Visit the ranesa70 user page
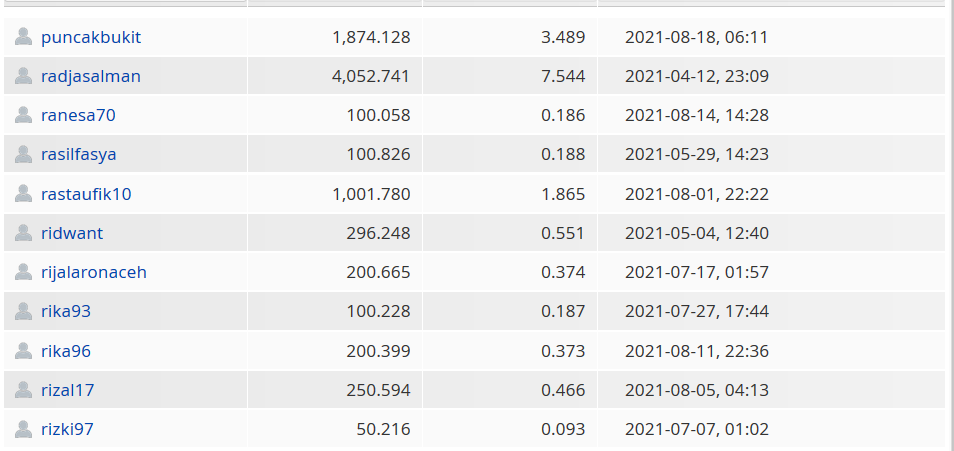 (78, 115)
